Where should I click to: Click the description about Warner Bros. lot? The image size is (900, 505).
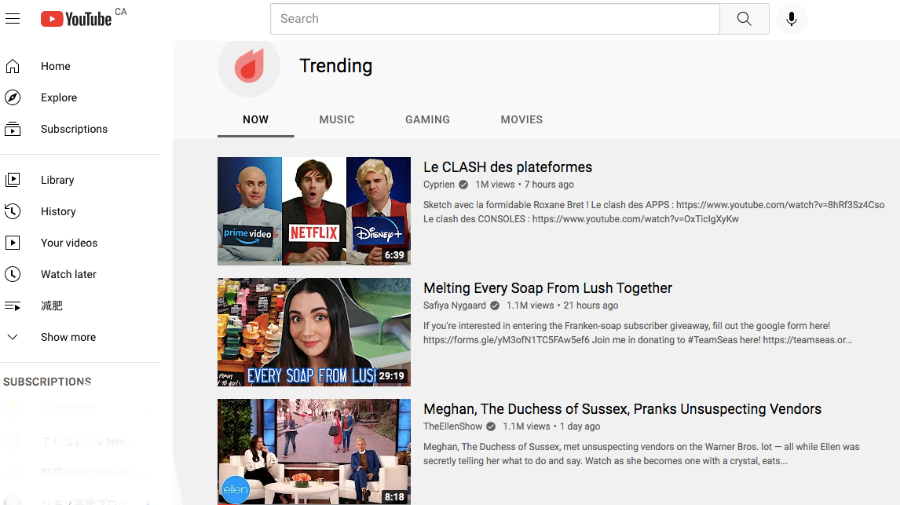click(x=641, y=453)
